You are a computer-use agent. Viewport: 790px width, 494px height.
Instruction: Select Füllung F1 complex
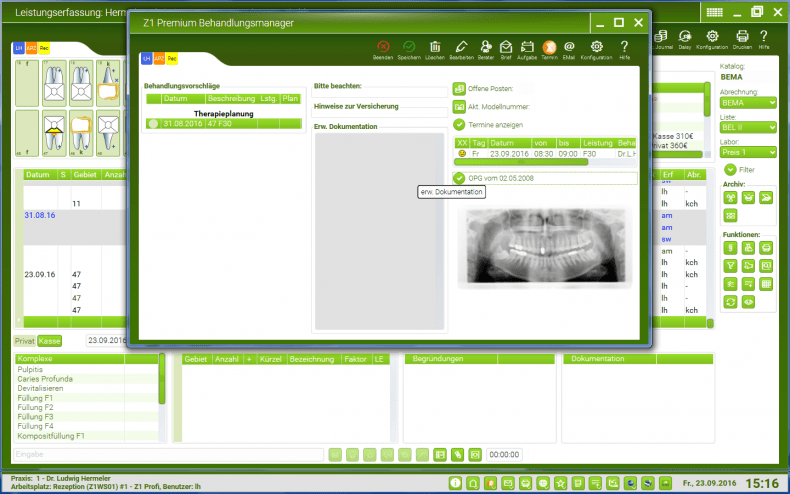click(x=35, y=398)
